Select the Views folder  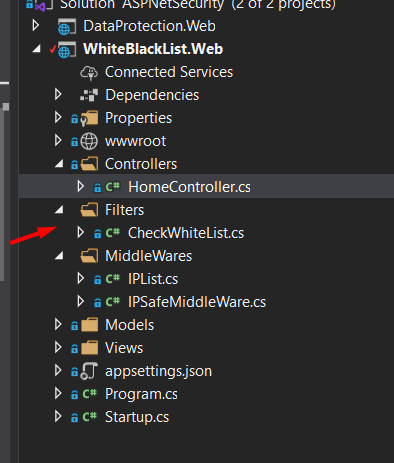pyautogui.click(x=124, y=348)
